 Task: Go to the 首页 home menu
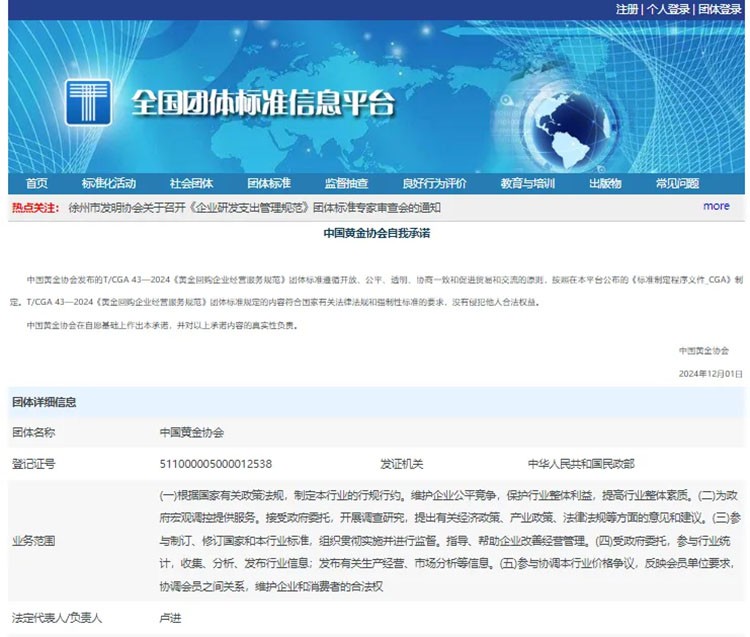(x=37, y=183)
